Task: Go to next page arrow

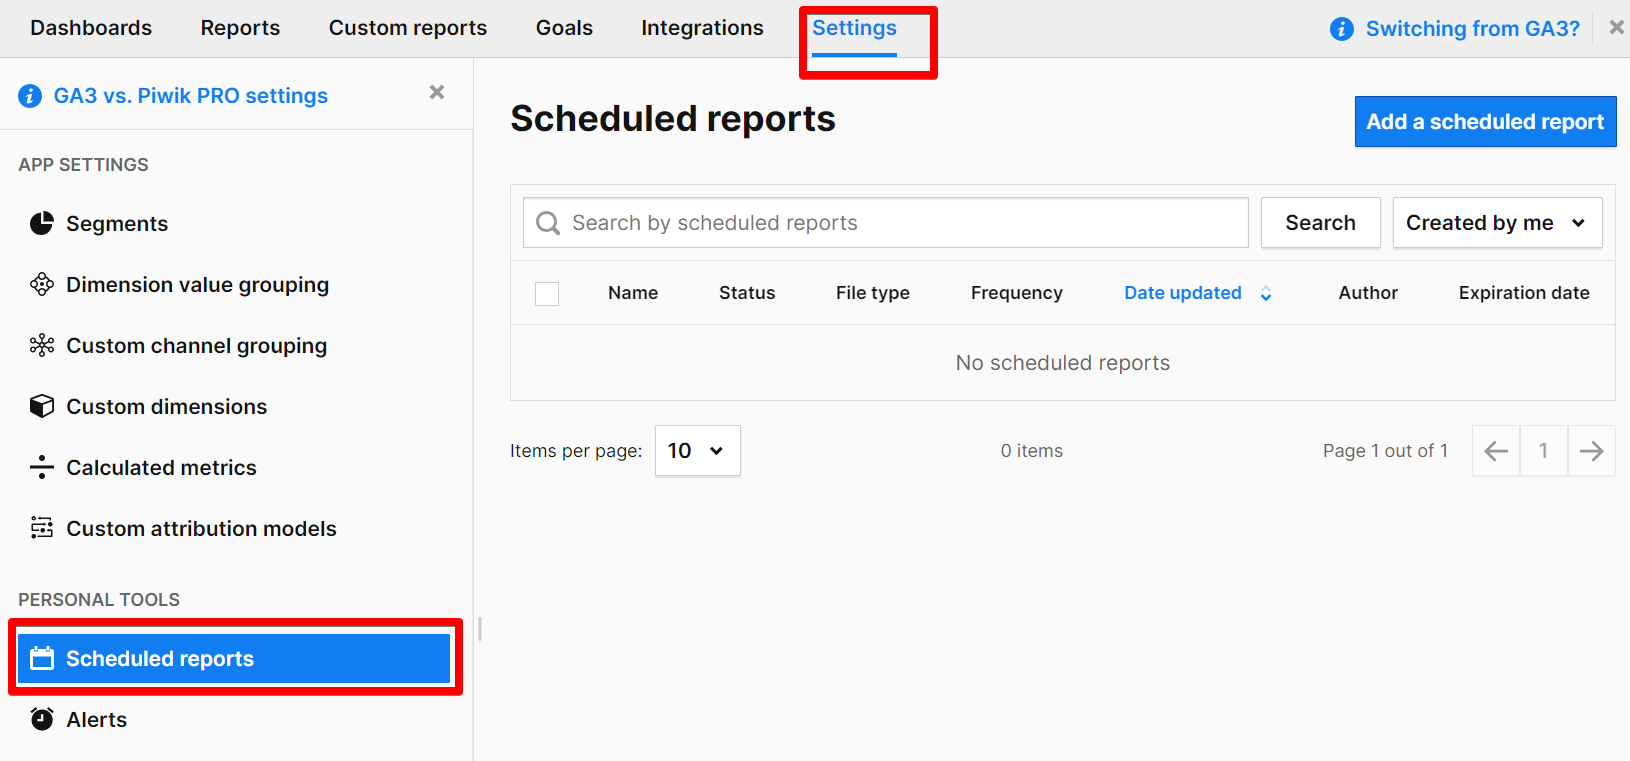Action: [1591, 451]
